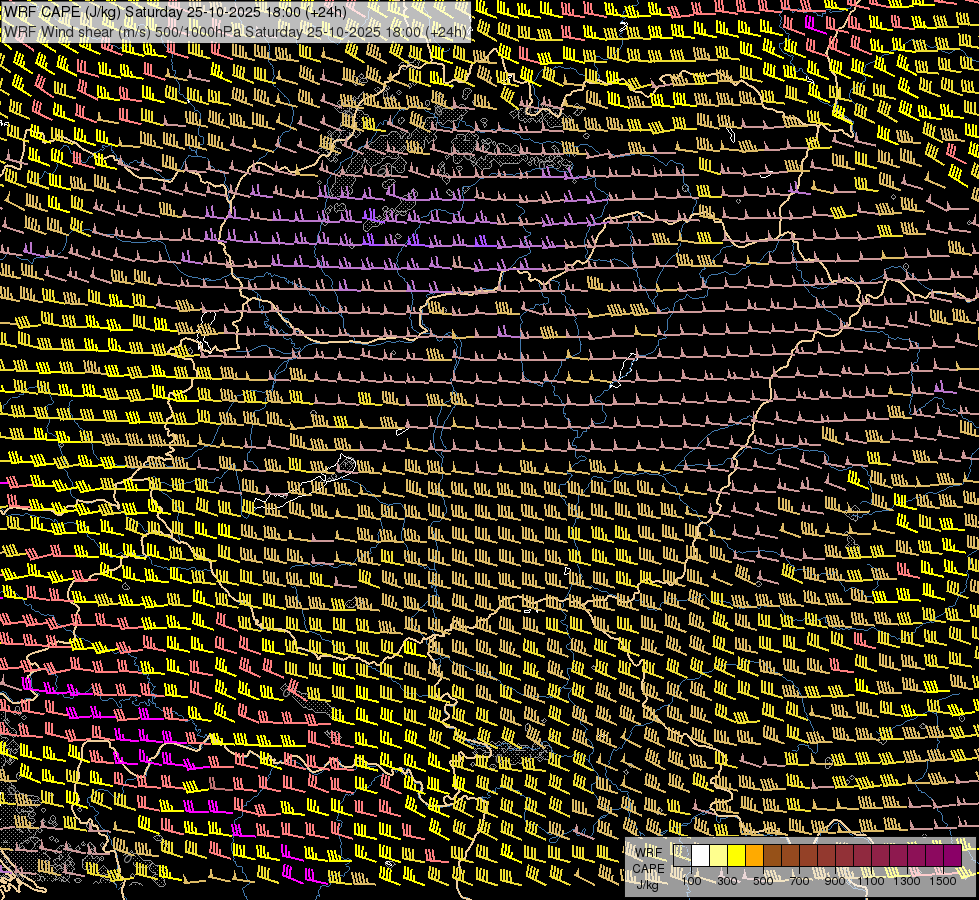Click the legend value 100
The height and width of the screenshot is (900, 979).
[691, 881]
